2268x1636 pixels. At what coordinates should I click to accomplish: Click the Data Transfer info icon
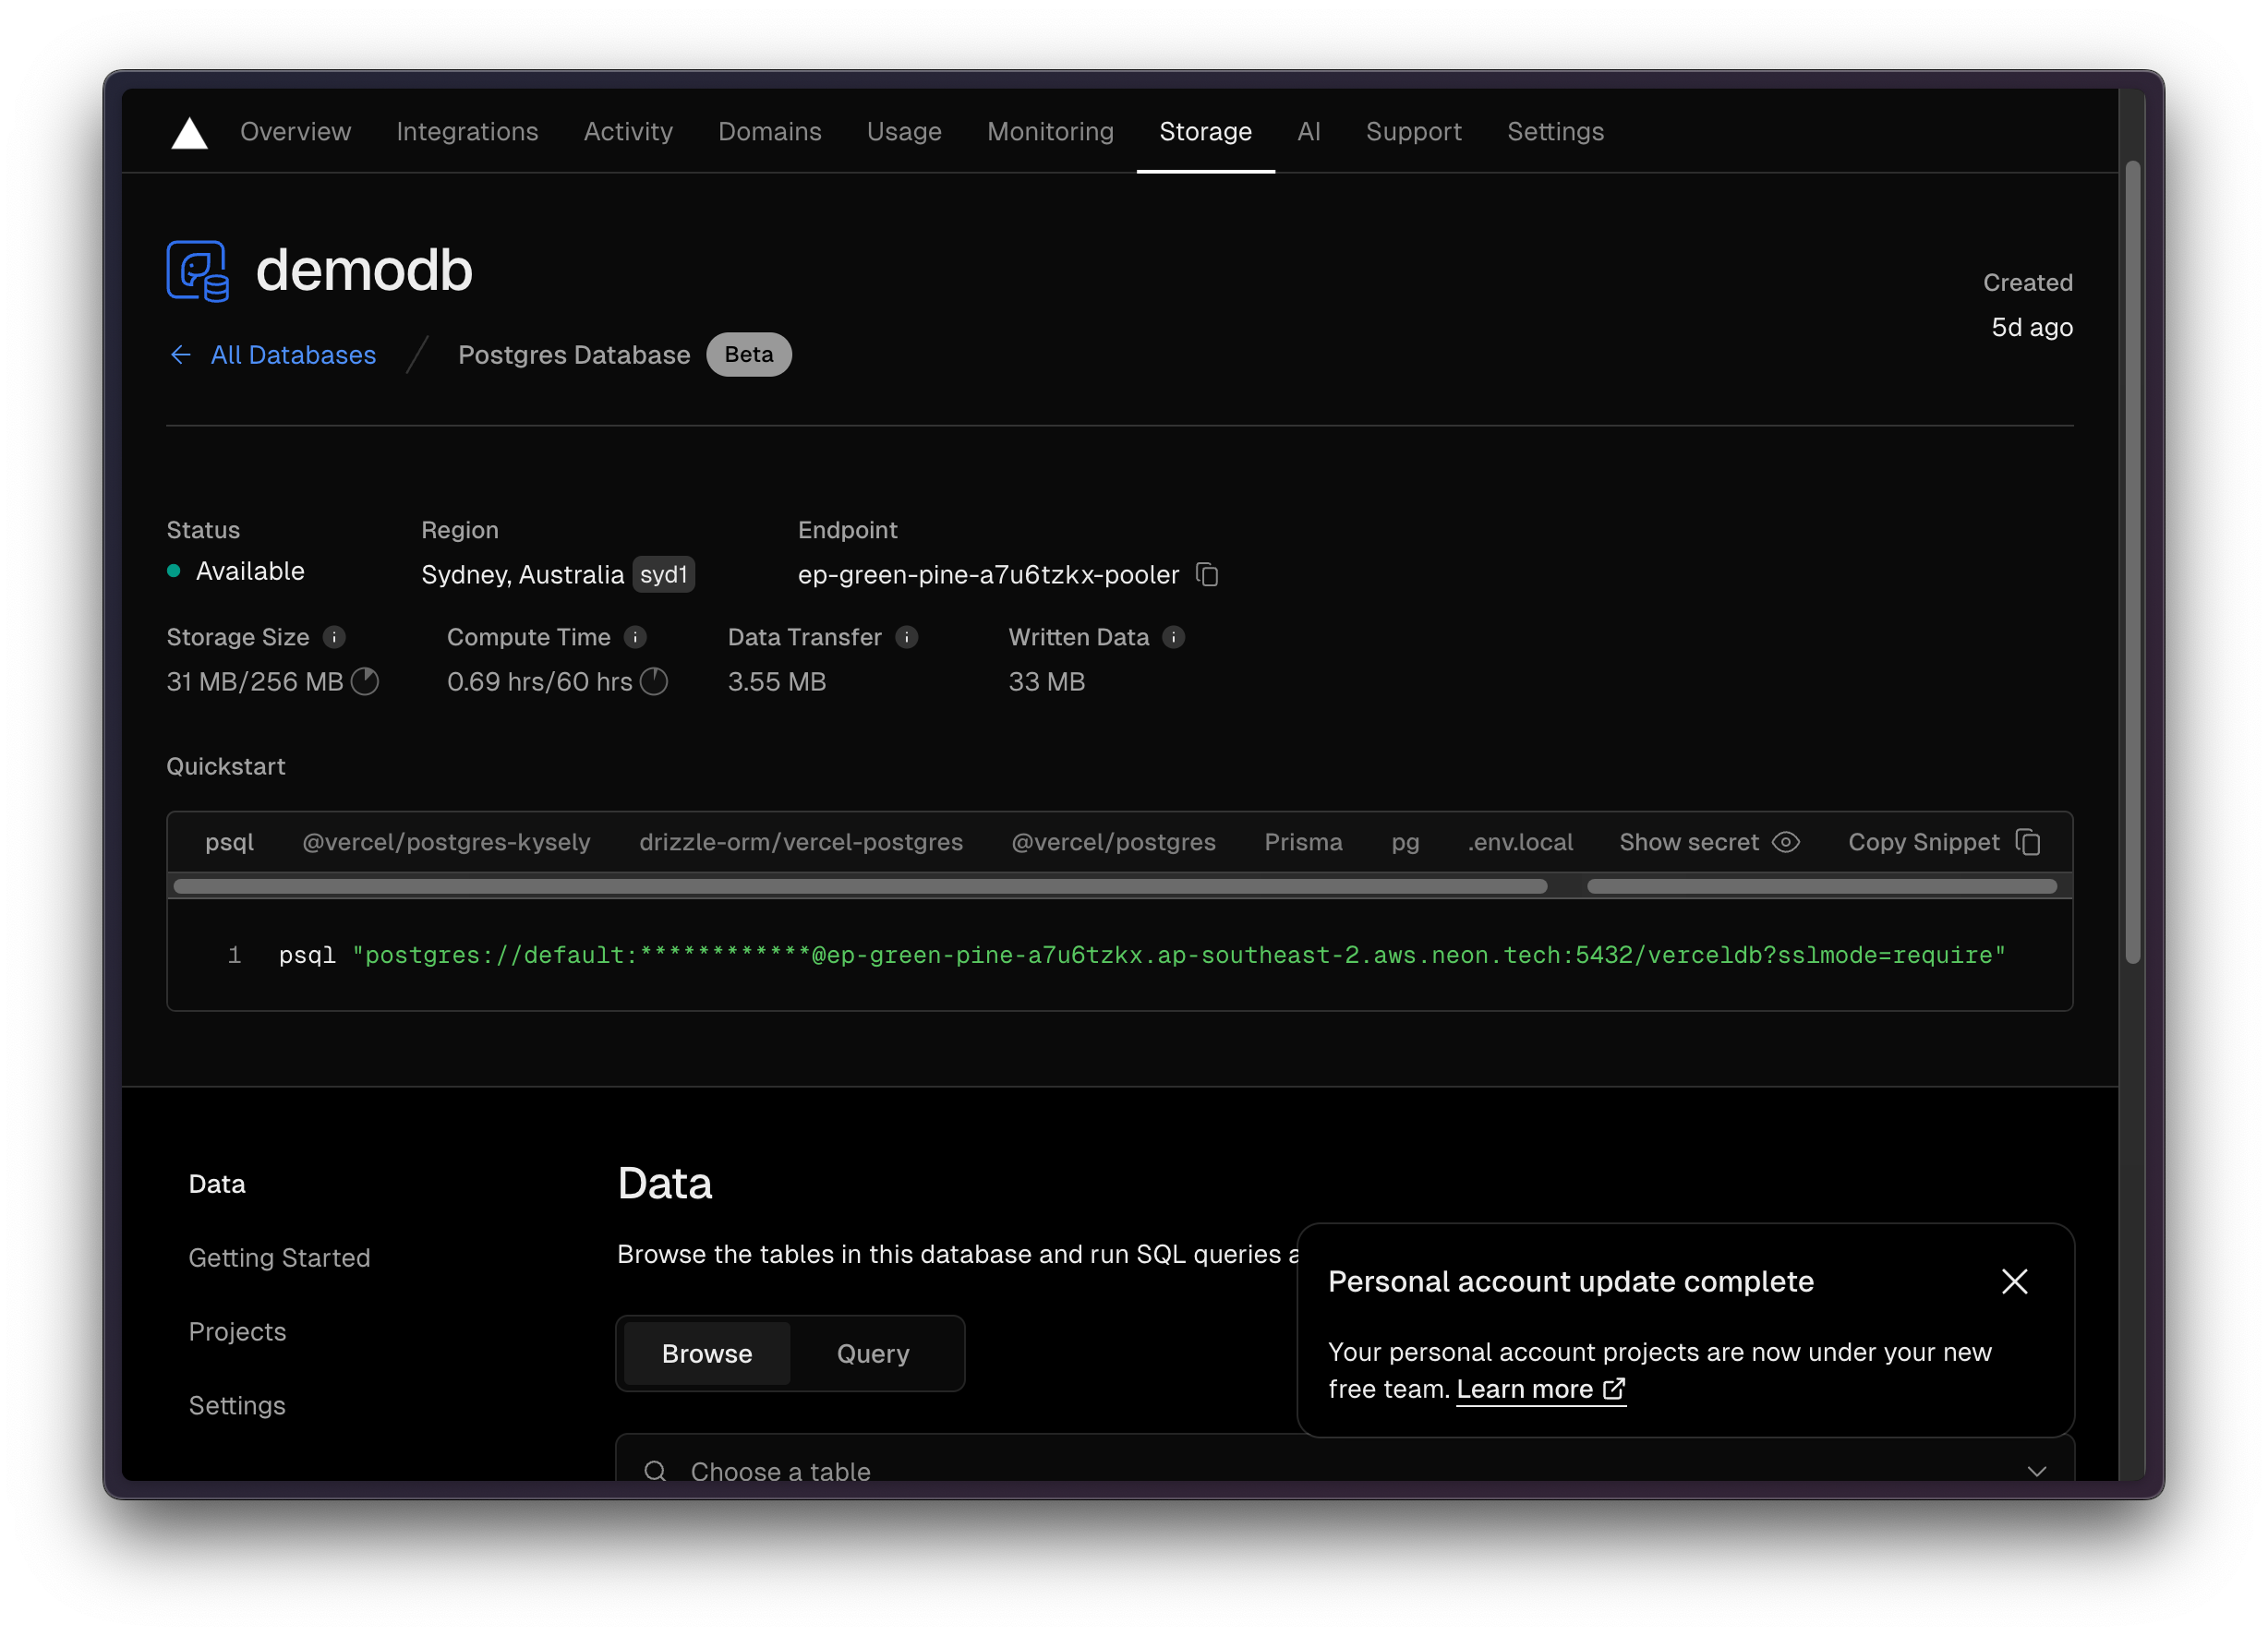click(906, 637)
